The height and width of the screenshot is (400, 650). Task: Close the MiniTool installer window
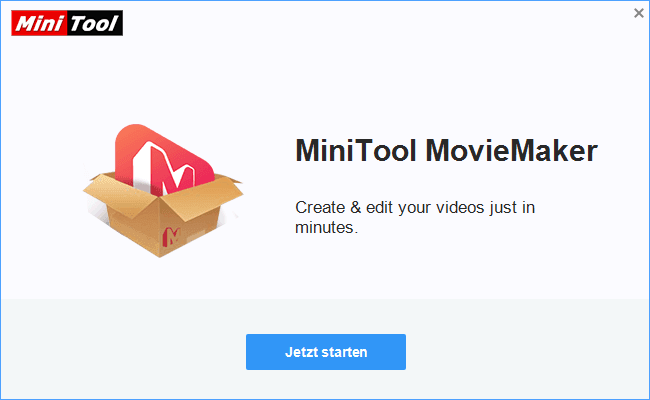point(638,12)
